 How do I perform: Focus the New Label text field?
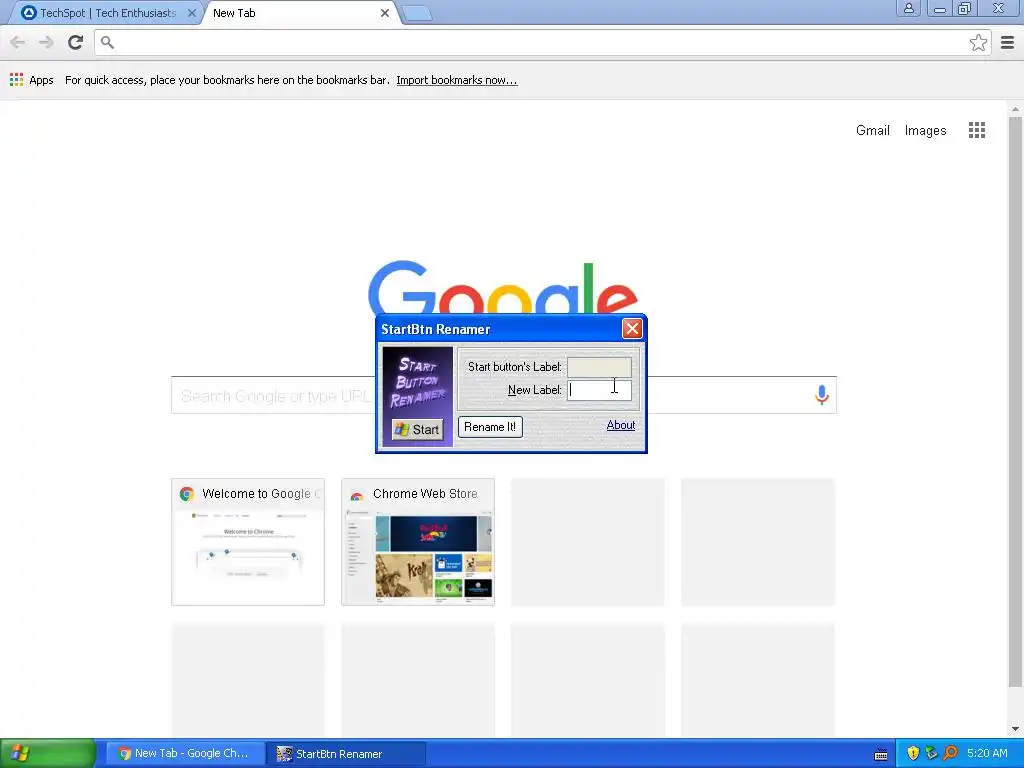coord(599,390)
